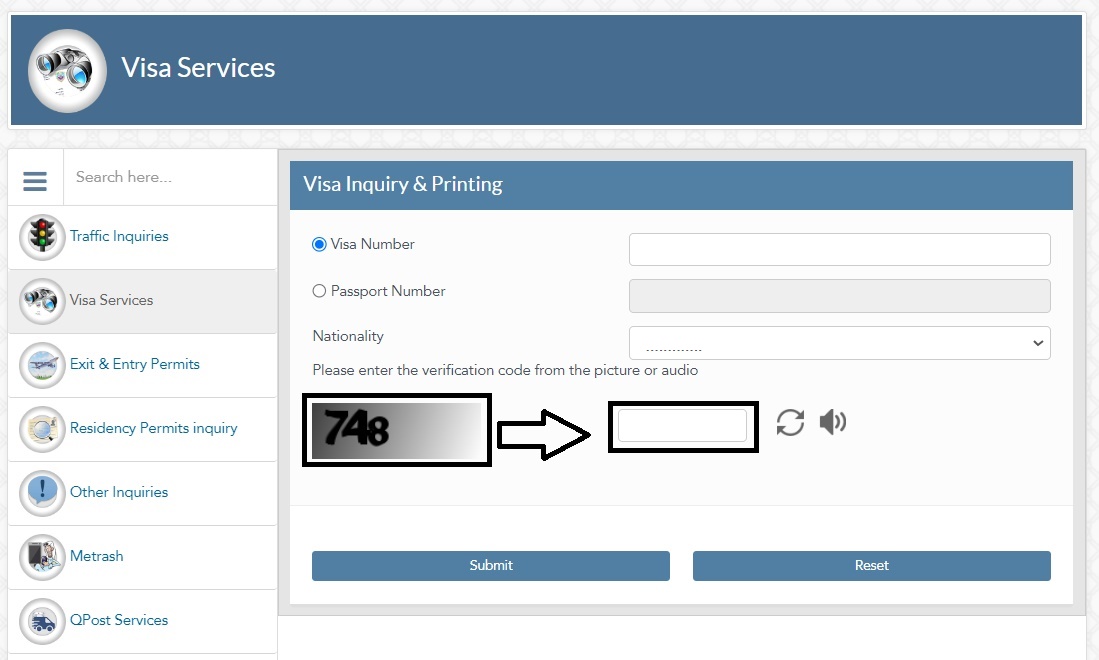Open the Nationality dropdown
The width and height of the screenshot is (1099, 660).
click(839, 343)
